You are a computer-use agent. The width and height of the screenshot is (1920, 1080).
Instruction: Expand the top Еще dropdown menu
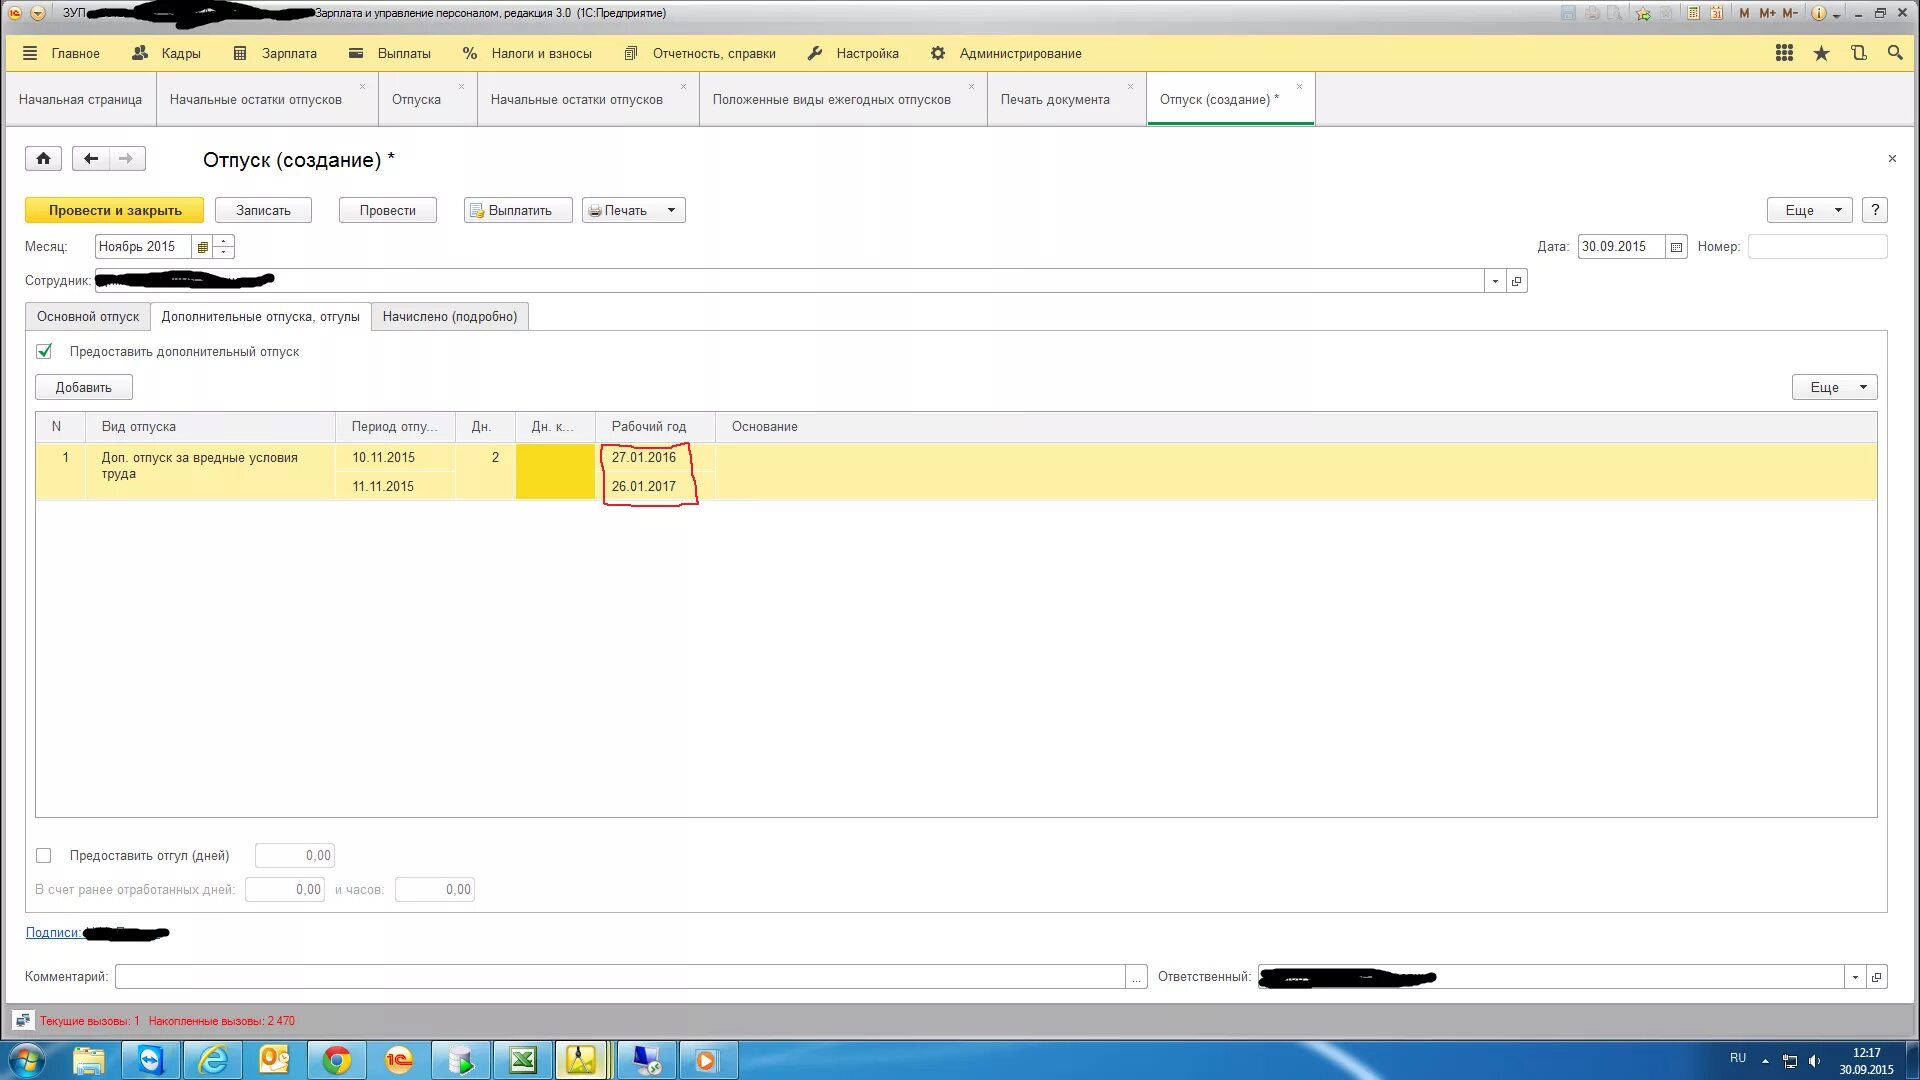click(x=1810, y=210)
